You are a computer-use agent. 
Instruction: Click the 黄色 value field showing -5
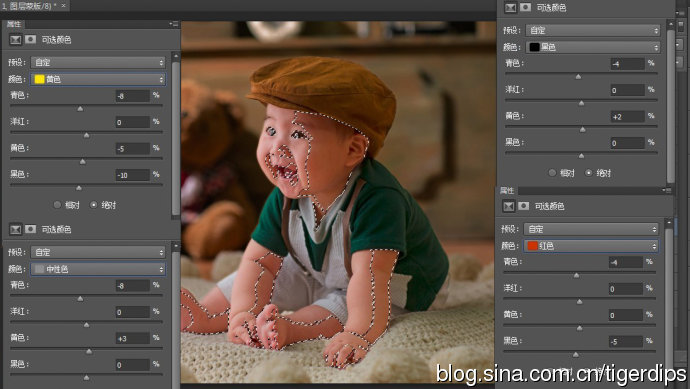[132, 149]
